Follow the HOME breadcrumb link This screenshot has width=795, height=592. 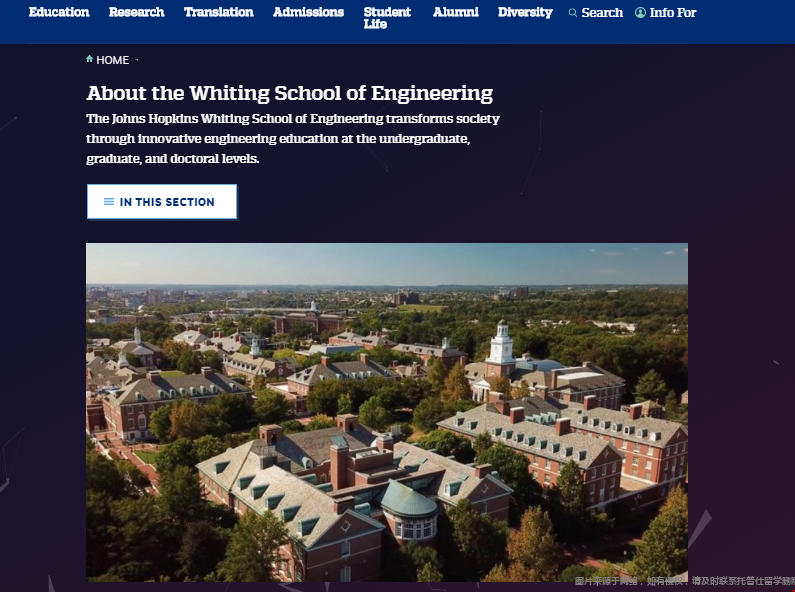[112, 60]
